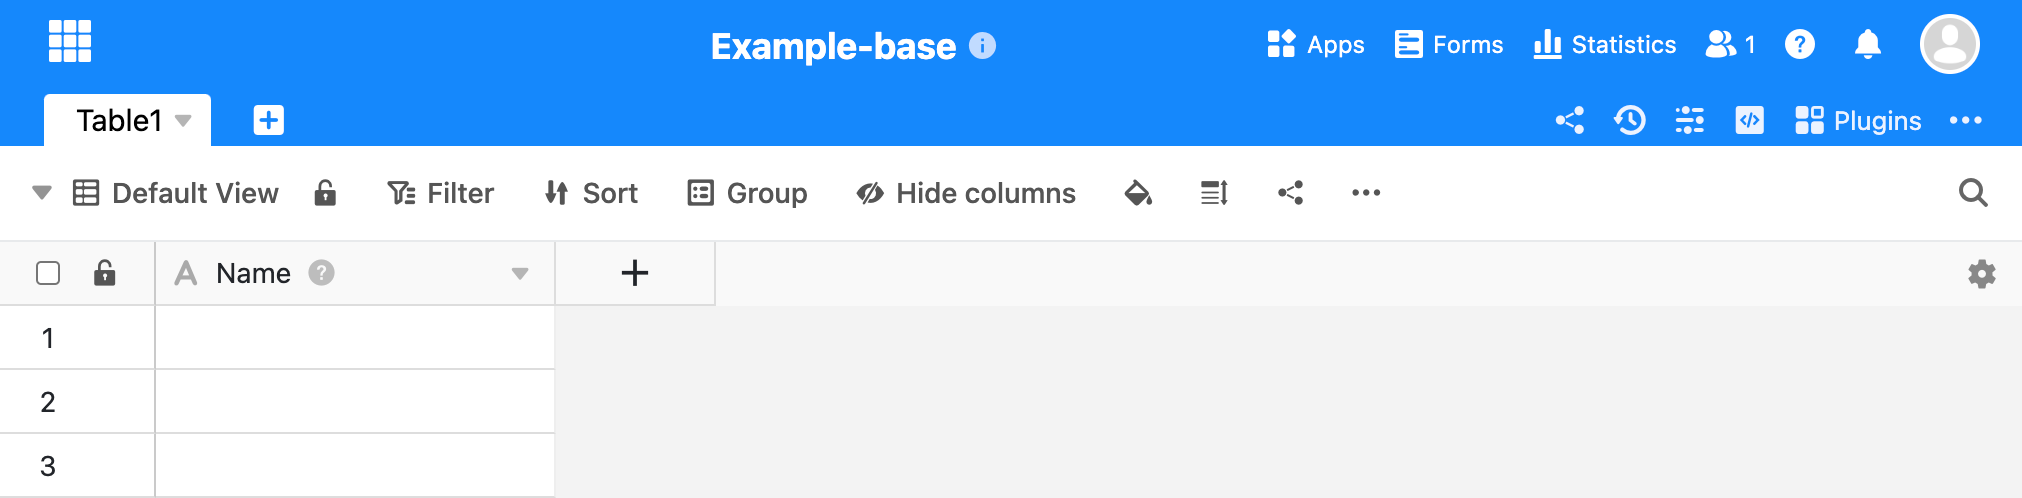
Task: Tick the select-all rows checkbox
Action: 48,273
